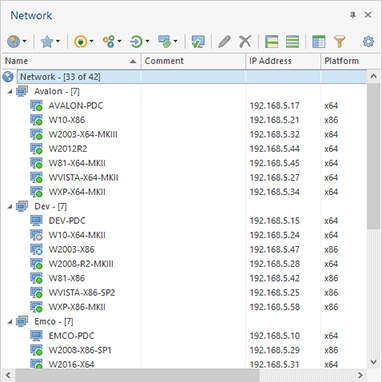Image resolution: width=382 pixels, height=382 pixels.
Task: Sort by the Name column header
Action: pyautogui.click(x=71, y=61)
